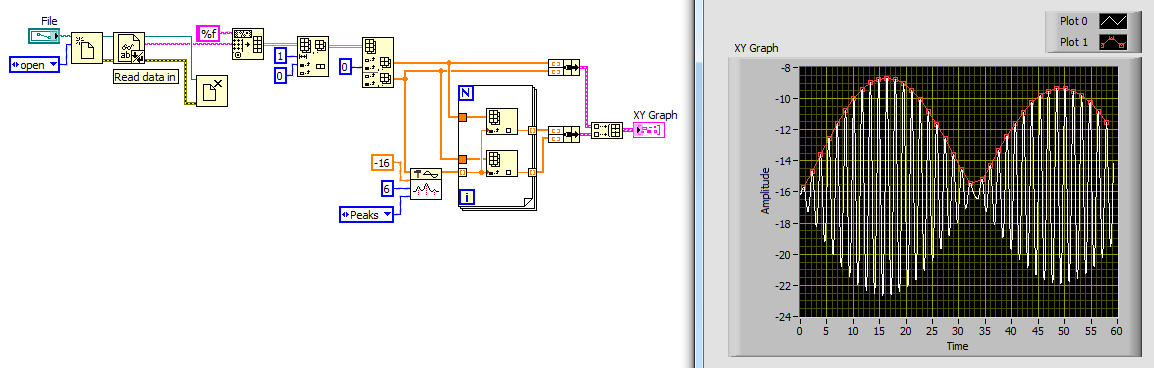Click the 'Read data in' label

(146, 77)
